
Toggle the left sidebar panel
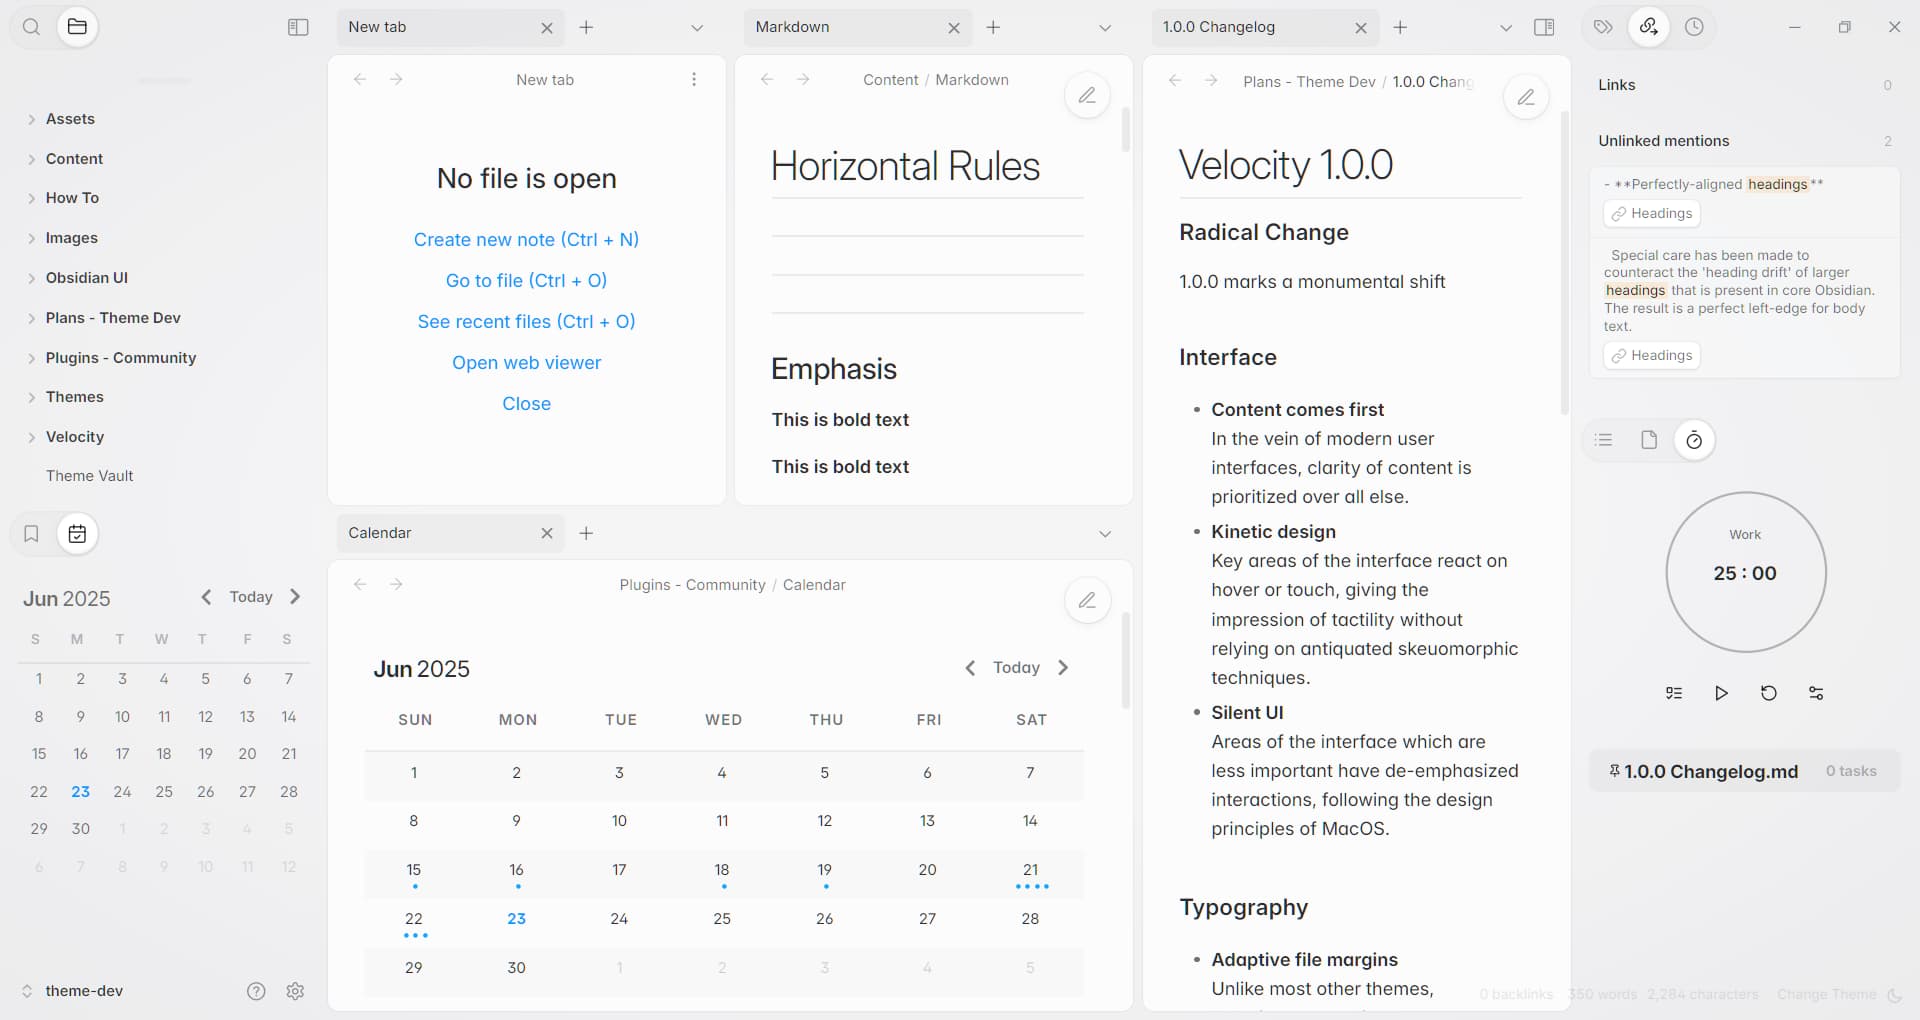click(298, 27)
